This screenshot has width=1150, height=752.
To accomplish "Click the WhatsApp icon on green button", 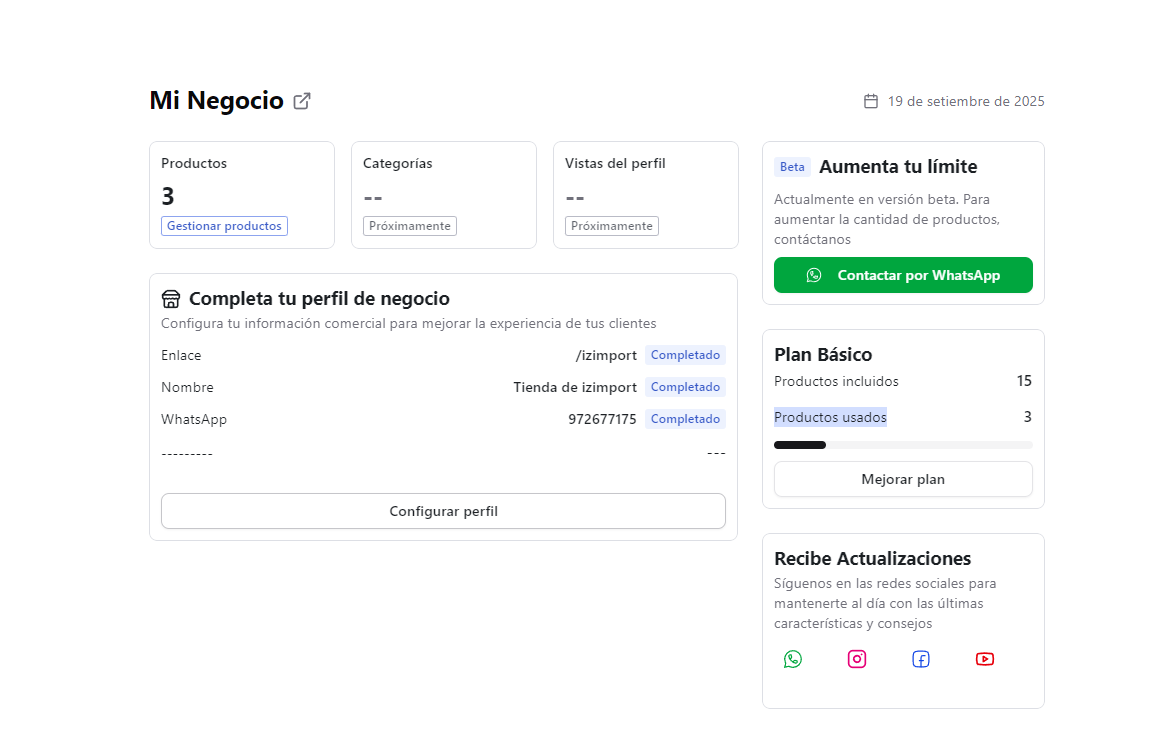I will coord(815,275).
